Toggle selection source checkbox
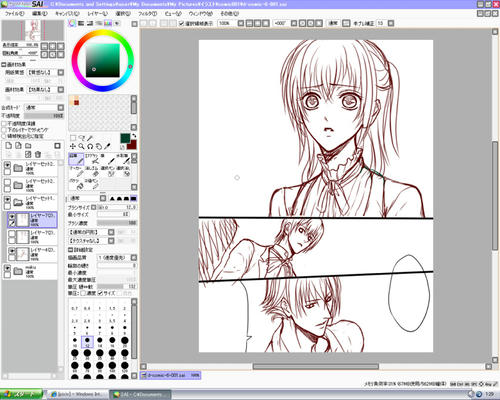 point(4,136)
